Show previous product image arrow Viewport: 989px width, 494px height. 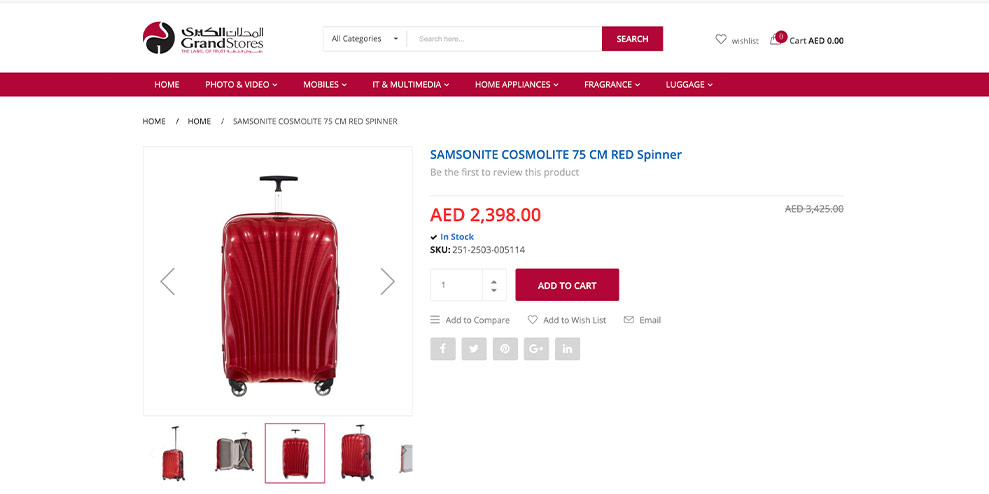click(168, 281)
